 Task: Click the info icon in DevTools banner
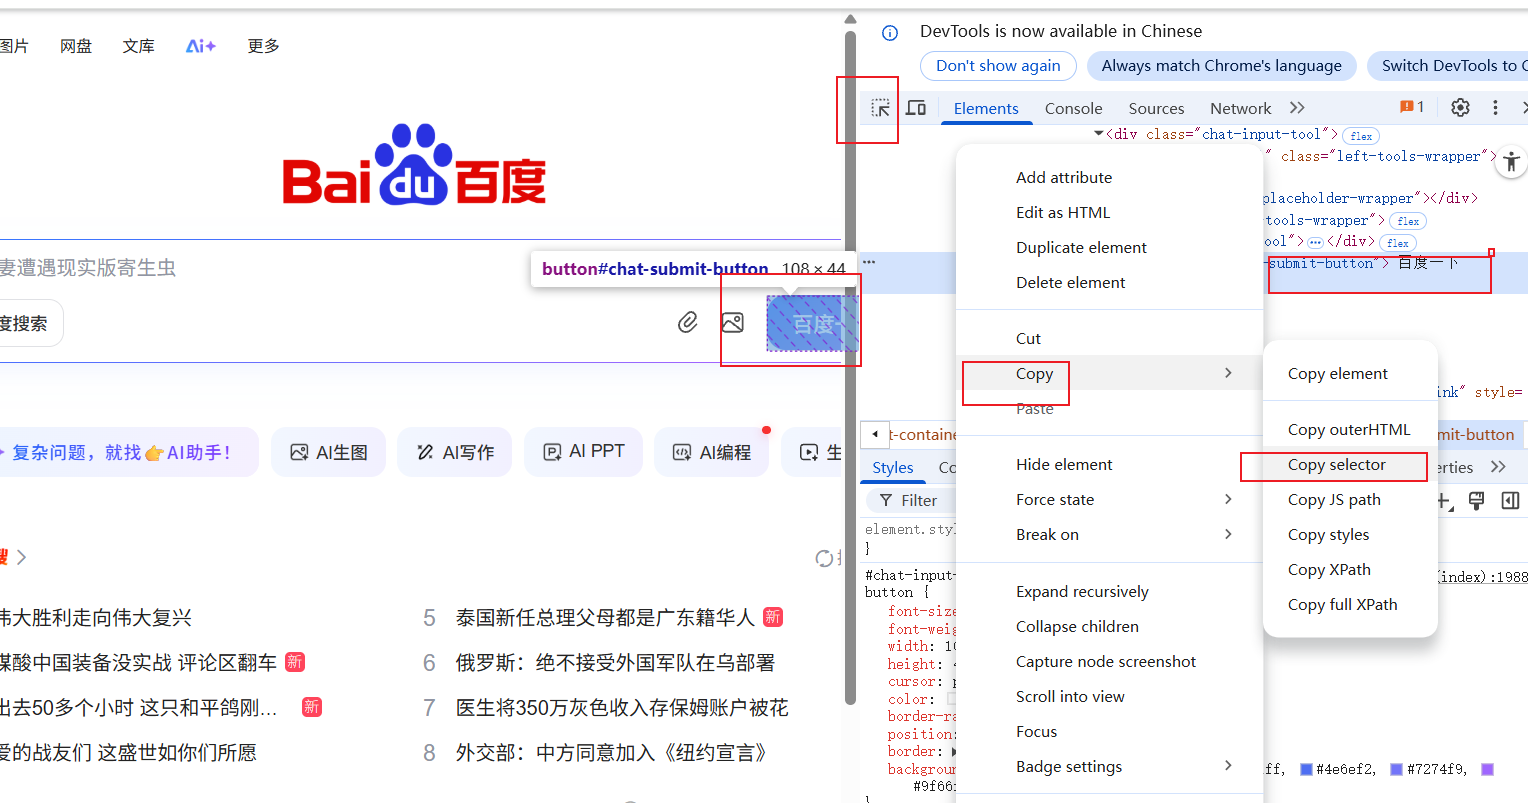tap(890, 33)
